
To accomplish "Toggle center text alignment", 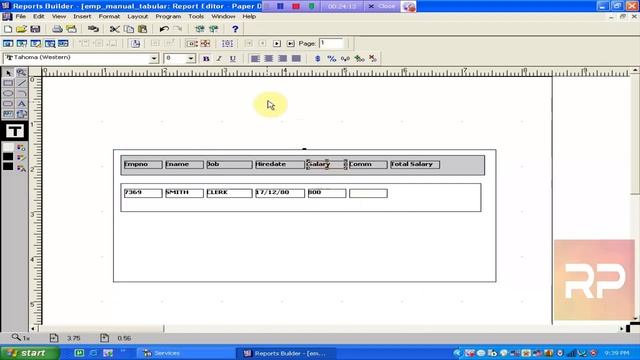I will coord(269,58).
